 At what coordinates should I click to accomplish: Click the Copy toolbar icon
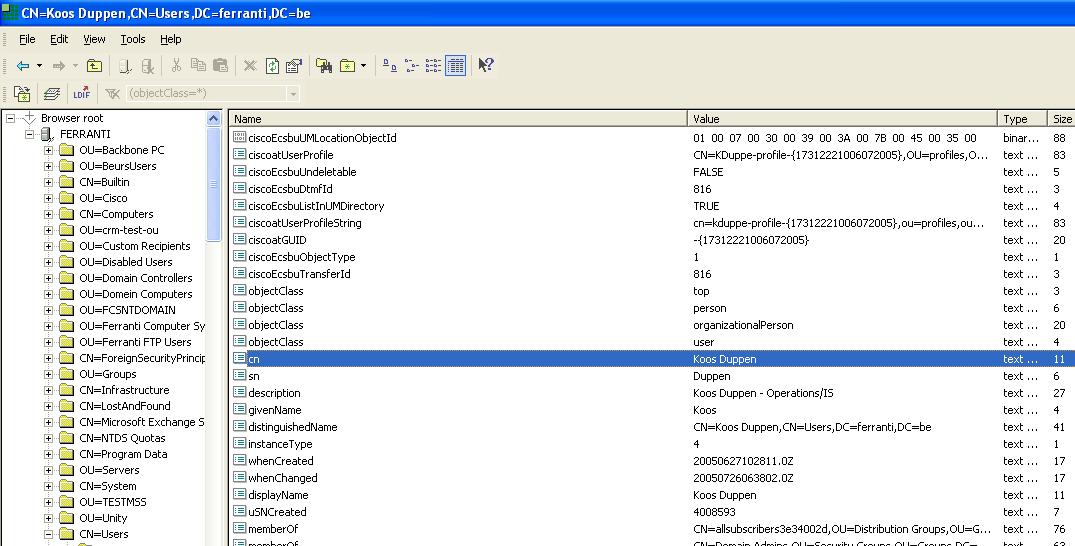coord(198,65)
